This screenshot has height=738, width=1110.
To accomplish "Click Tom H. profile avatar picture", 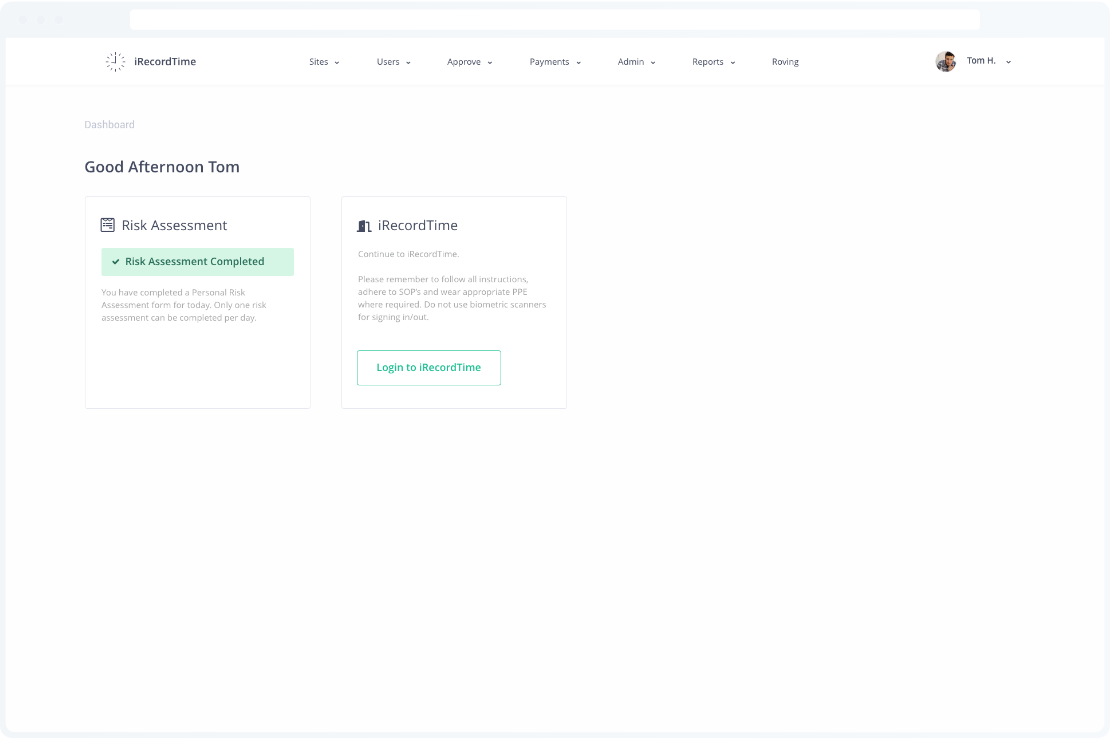I will (945, 62).
